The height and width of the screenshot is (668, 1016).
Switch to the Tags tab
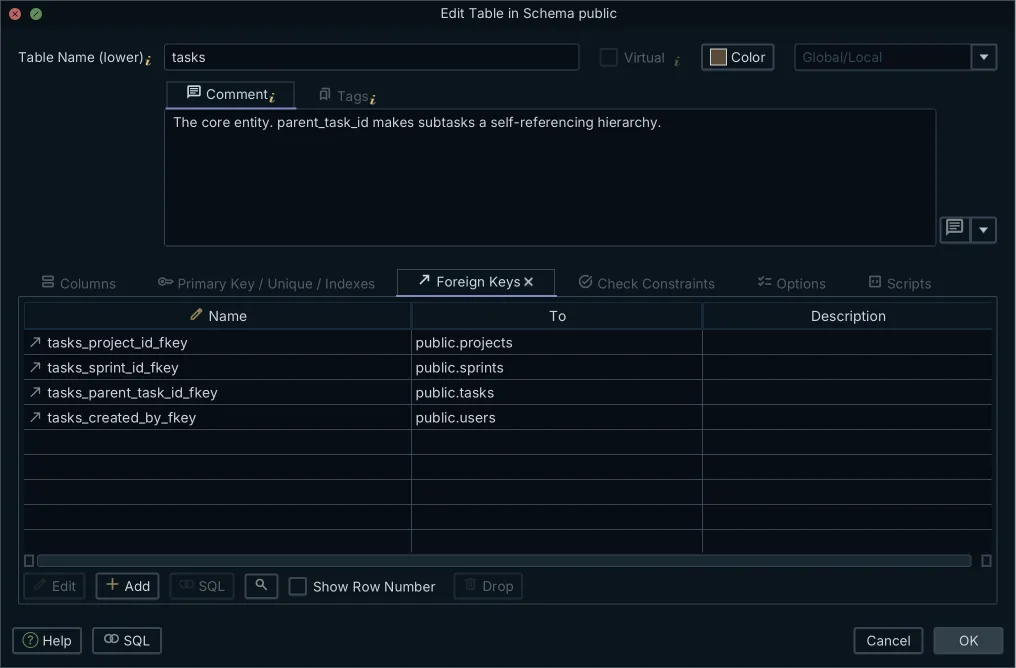347,96
